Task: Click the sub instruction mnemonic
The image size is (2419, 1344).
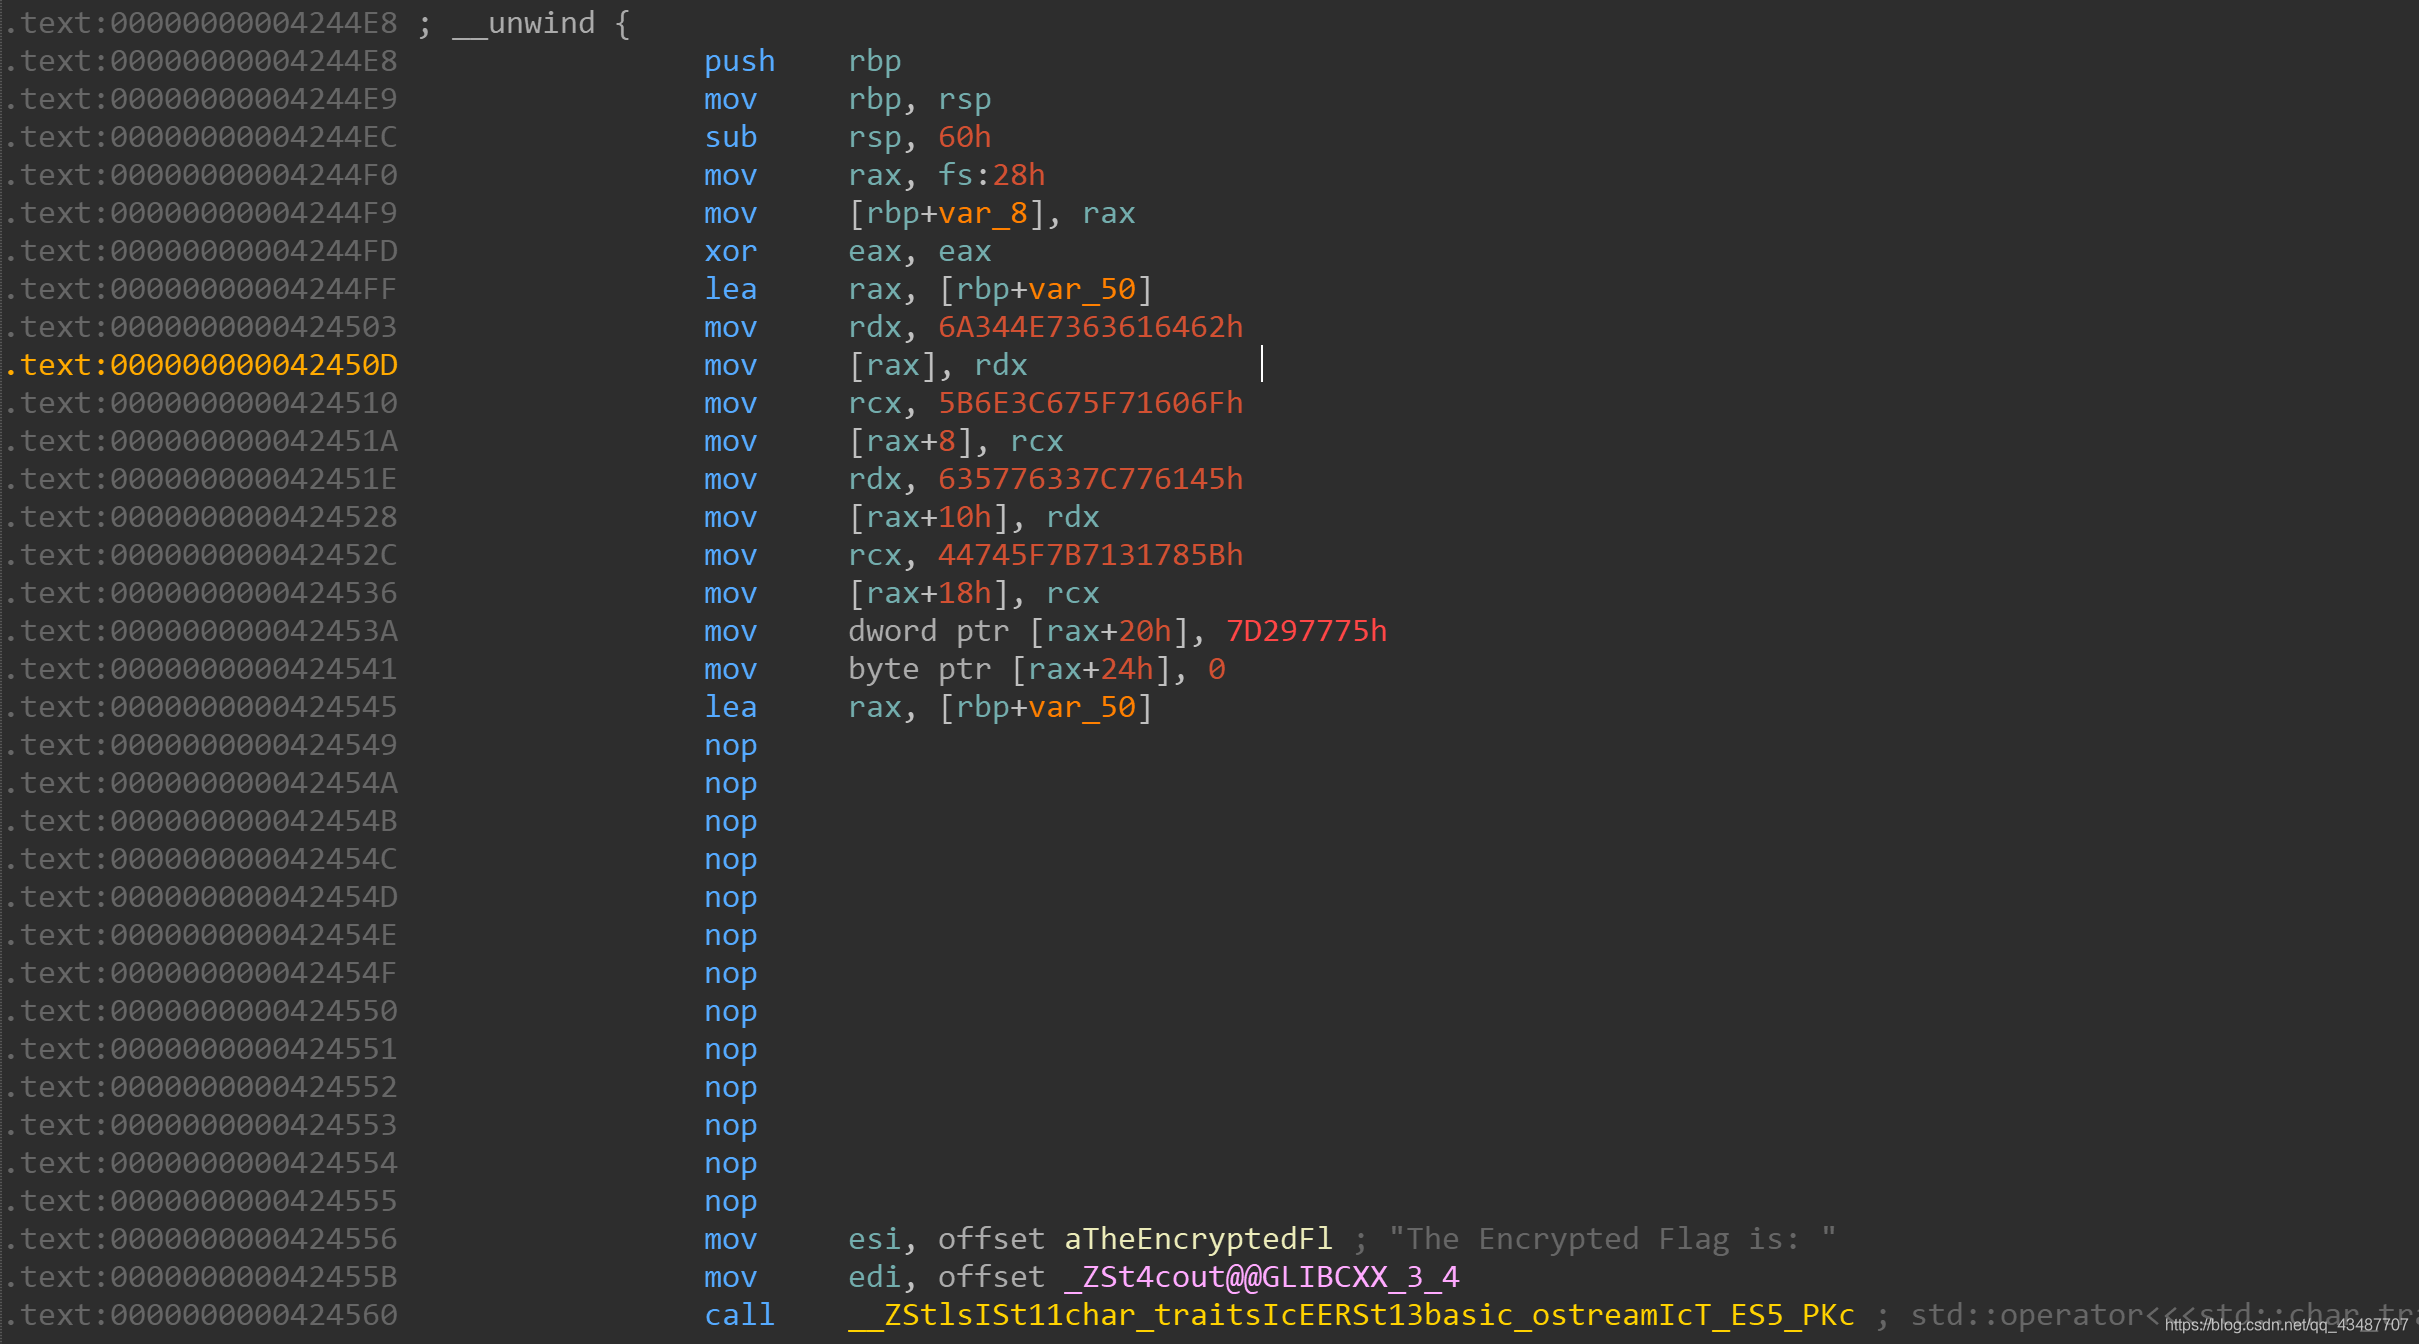Action: tap(730, 137)
